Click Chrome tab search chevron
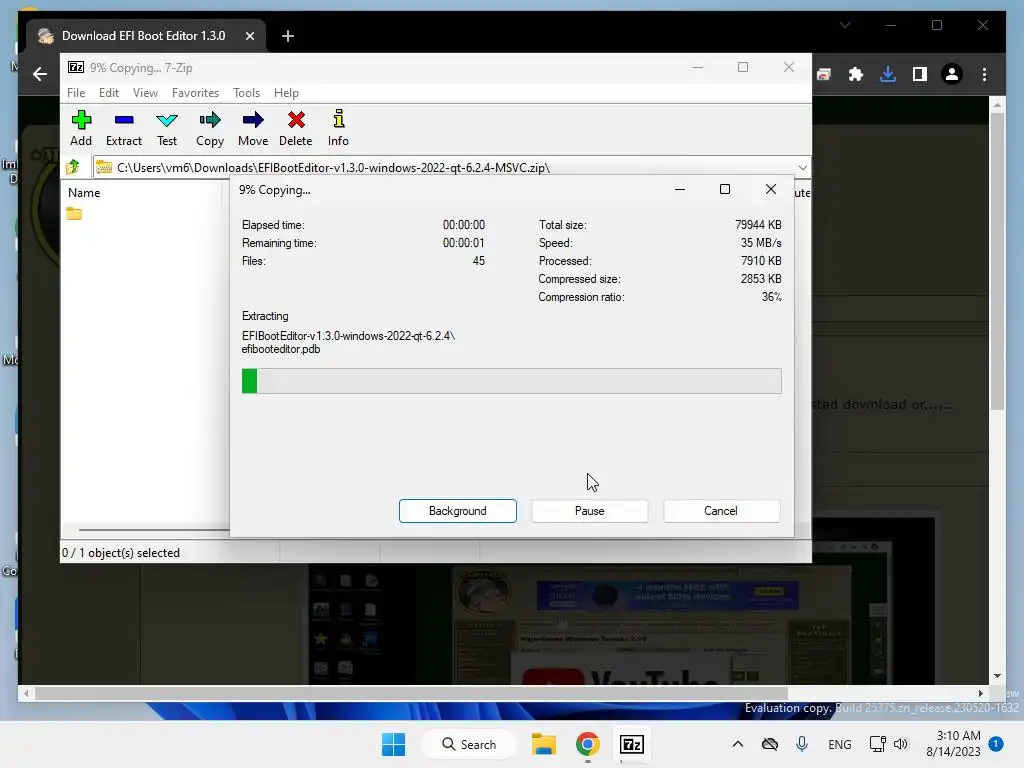 click(x=845, y=25)
